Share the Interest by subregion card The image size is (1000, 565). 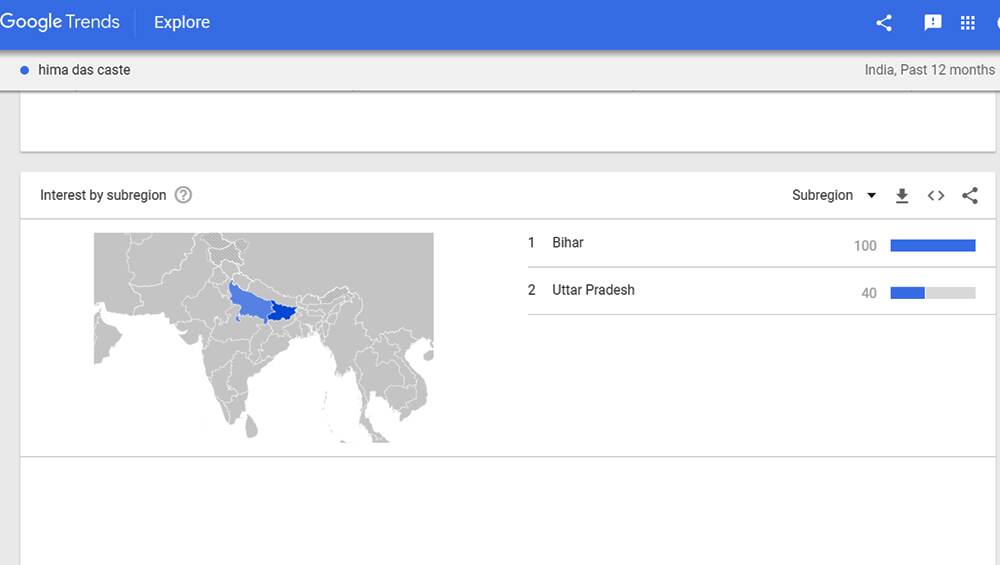970,195
